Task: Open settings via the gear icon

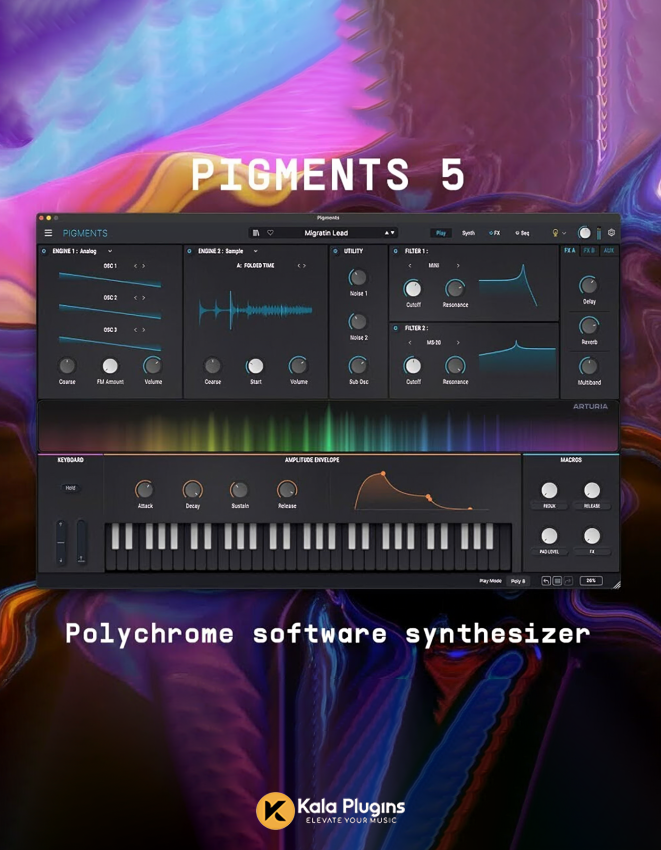Action: coord(611,233)
